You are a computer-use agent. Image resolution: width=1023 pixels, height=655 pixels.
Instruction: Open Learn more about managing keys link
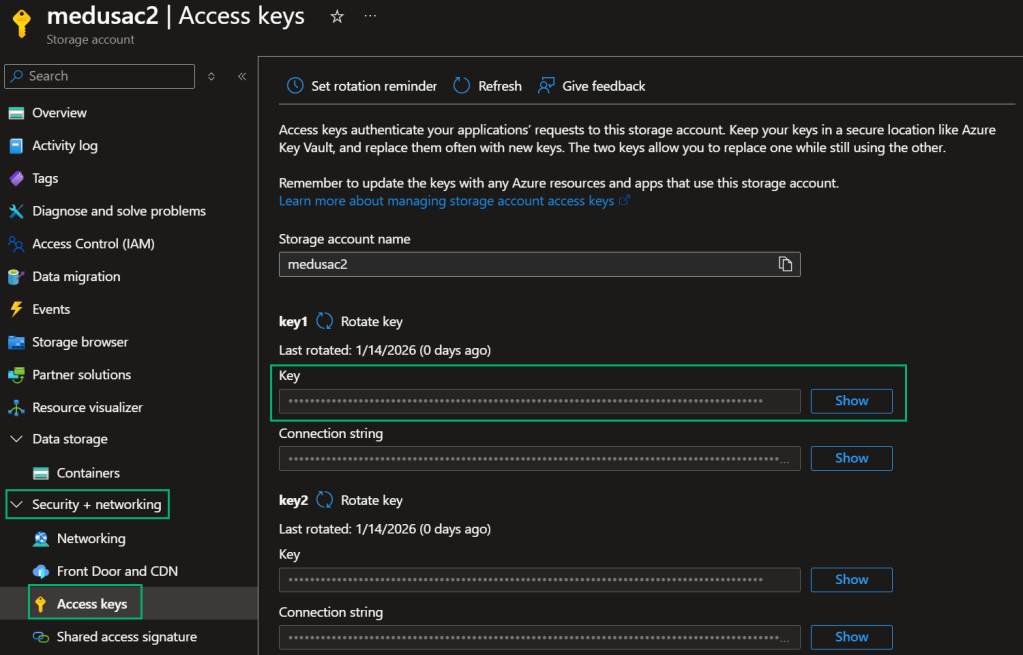point(447,201)
